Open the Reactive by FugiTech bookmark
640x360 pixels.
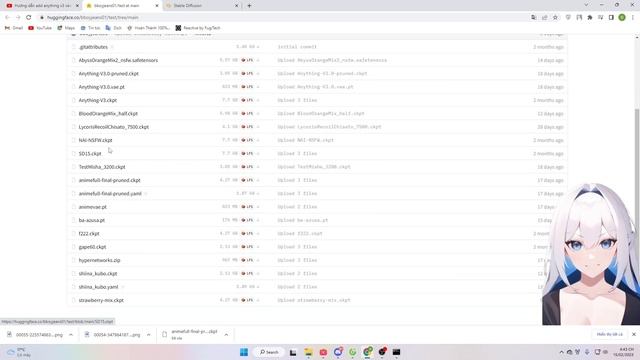(x=198, y=28)
